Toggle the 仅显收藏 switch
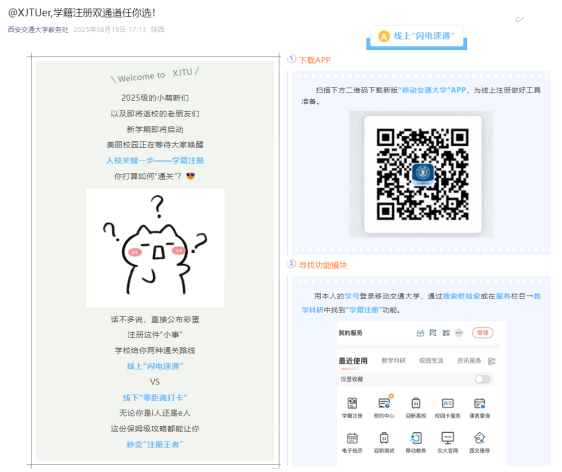This screenshot has width=562, height=472. [x=482, y=379]
